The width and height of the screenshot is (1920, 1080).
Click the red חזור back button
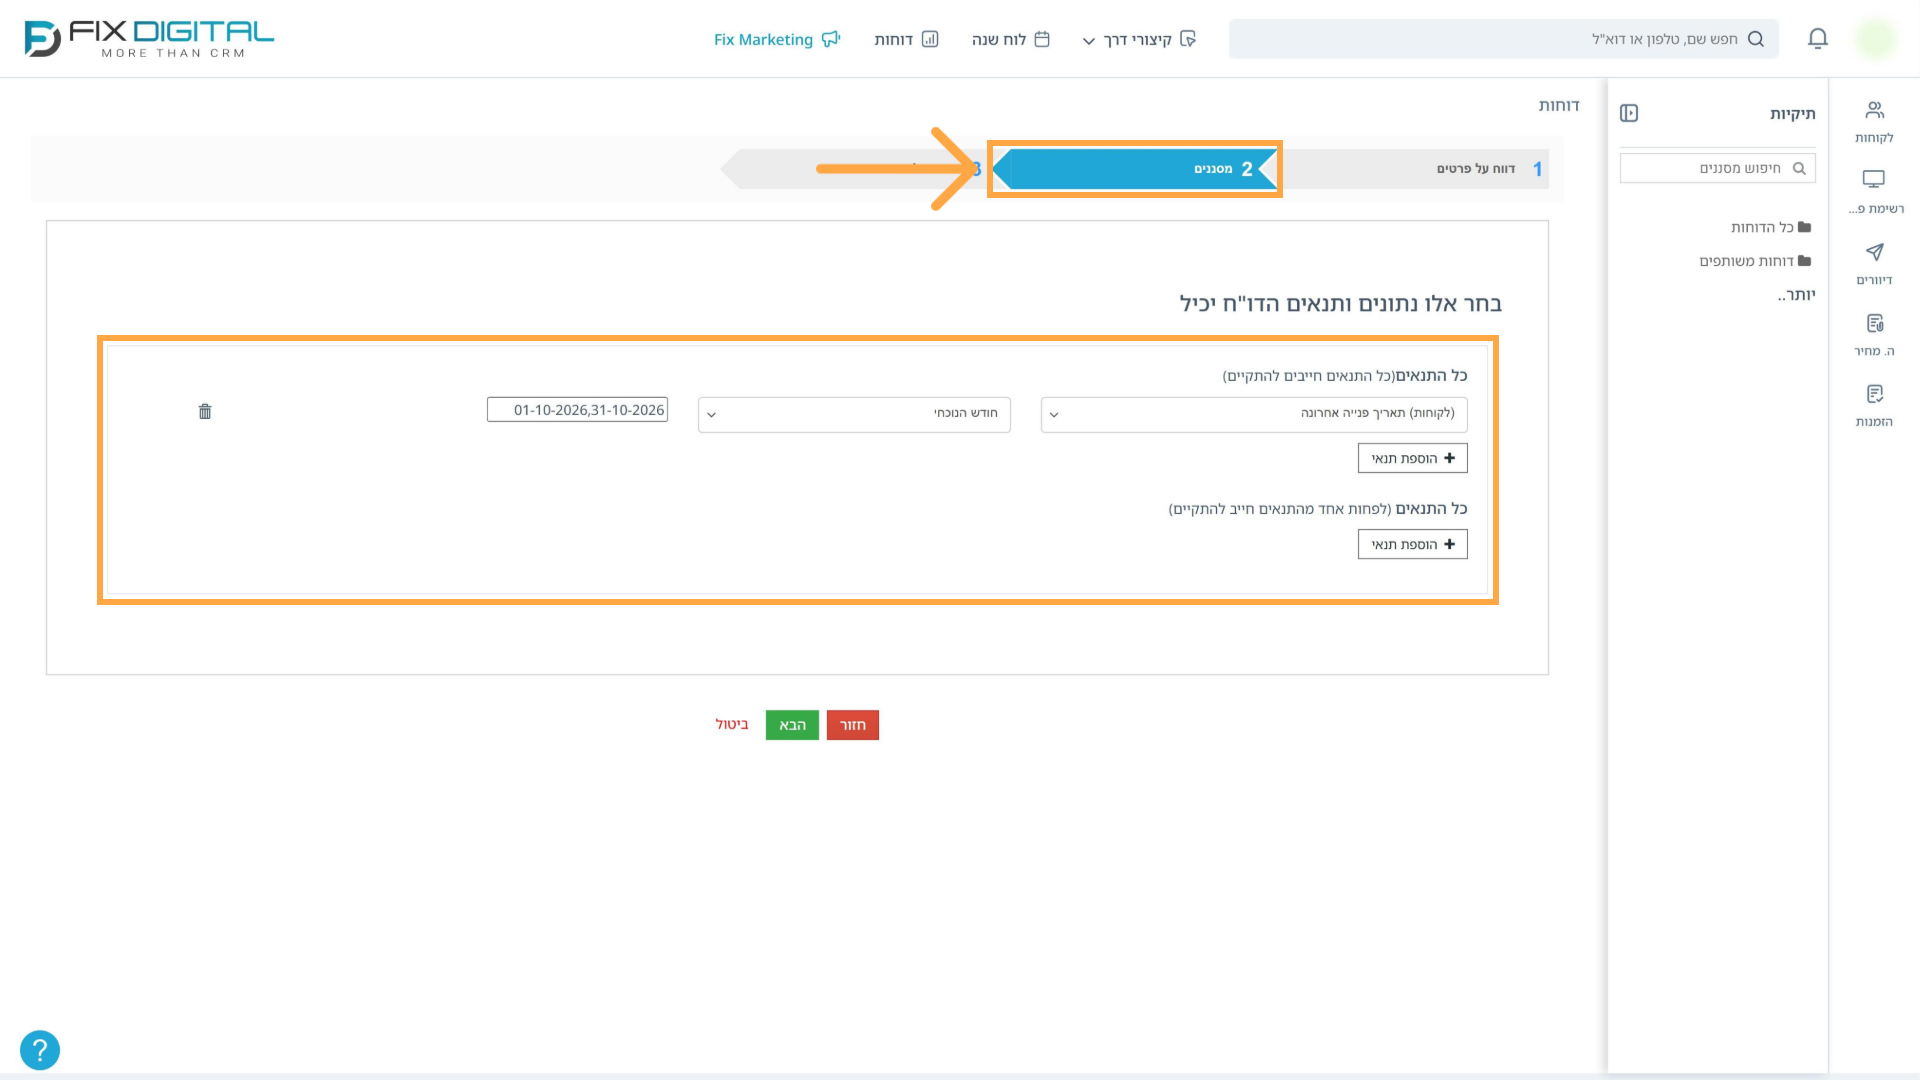point(853,725)
